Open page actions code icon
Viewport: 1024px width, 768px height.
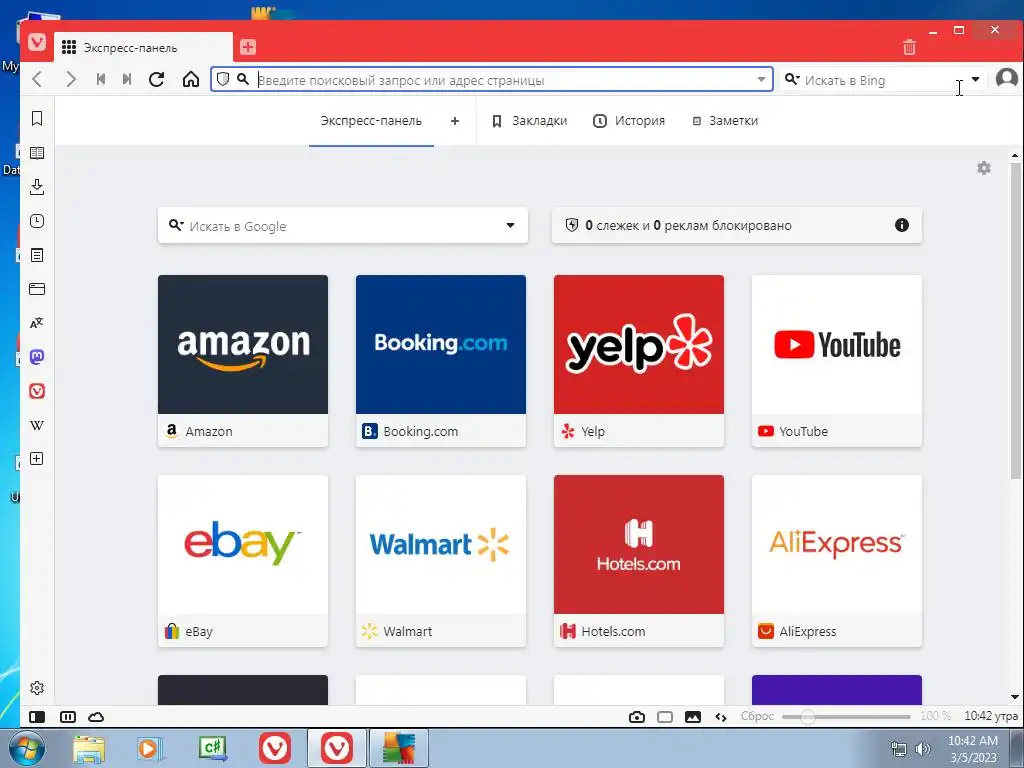[x=721, y=717]
